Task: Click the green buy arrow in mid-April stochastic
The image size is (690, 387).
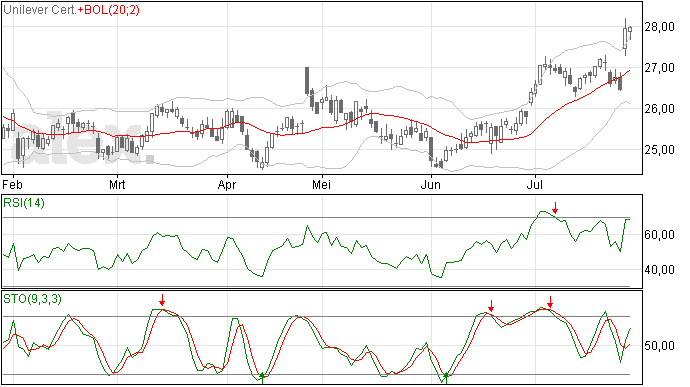Action: coord(262,378)
